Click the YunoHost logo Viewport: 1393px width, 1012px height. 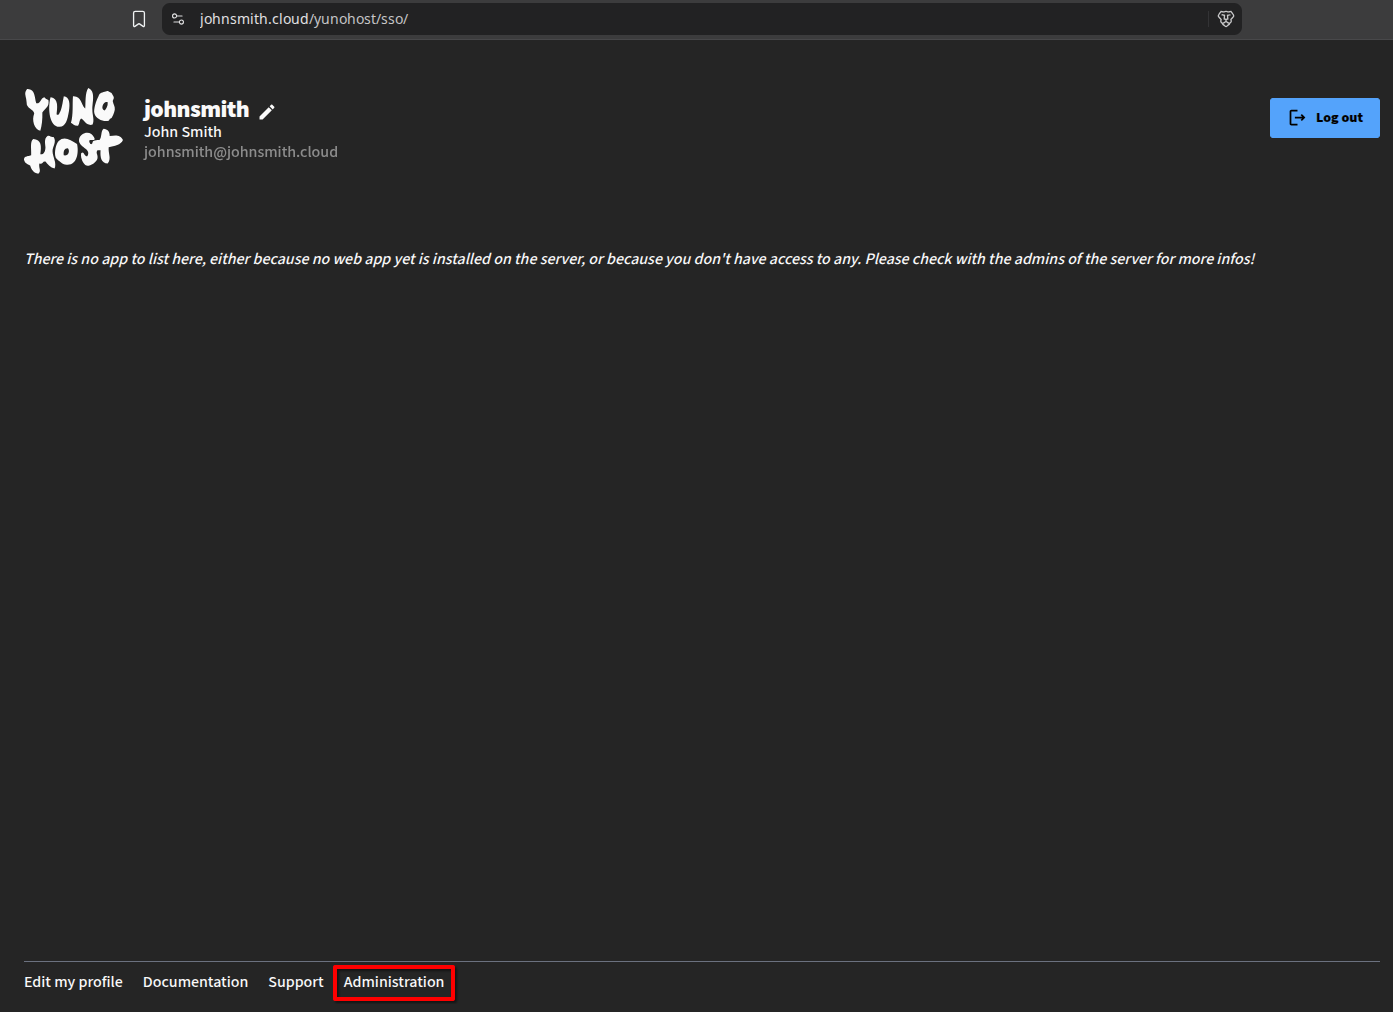(73, 131)
